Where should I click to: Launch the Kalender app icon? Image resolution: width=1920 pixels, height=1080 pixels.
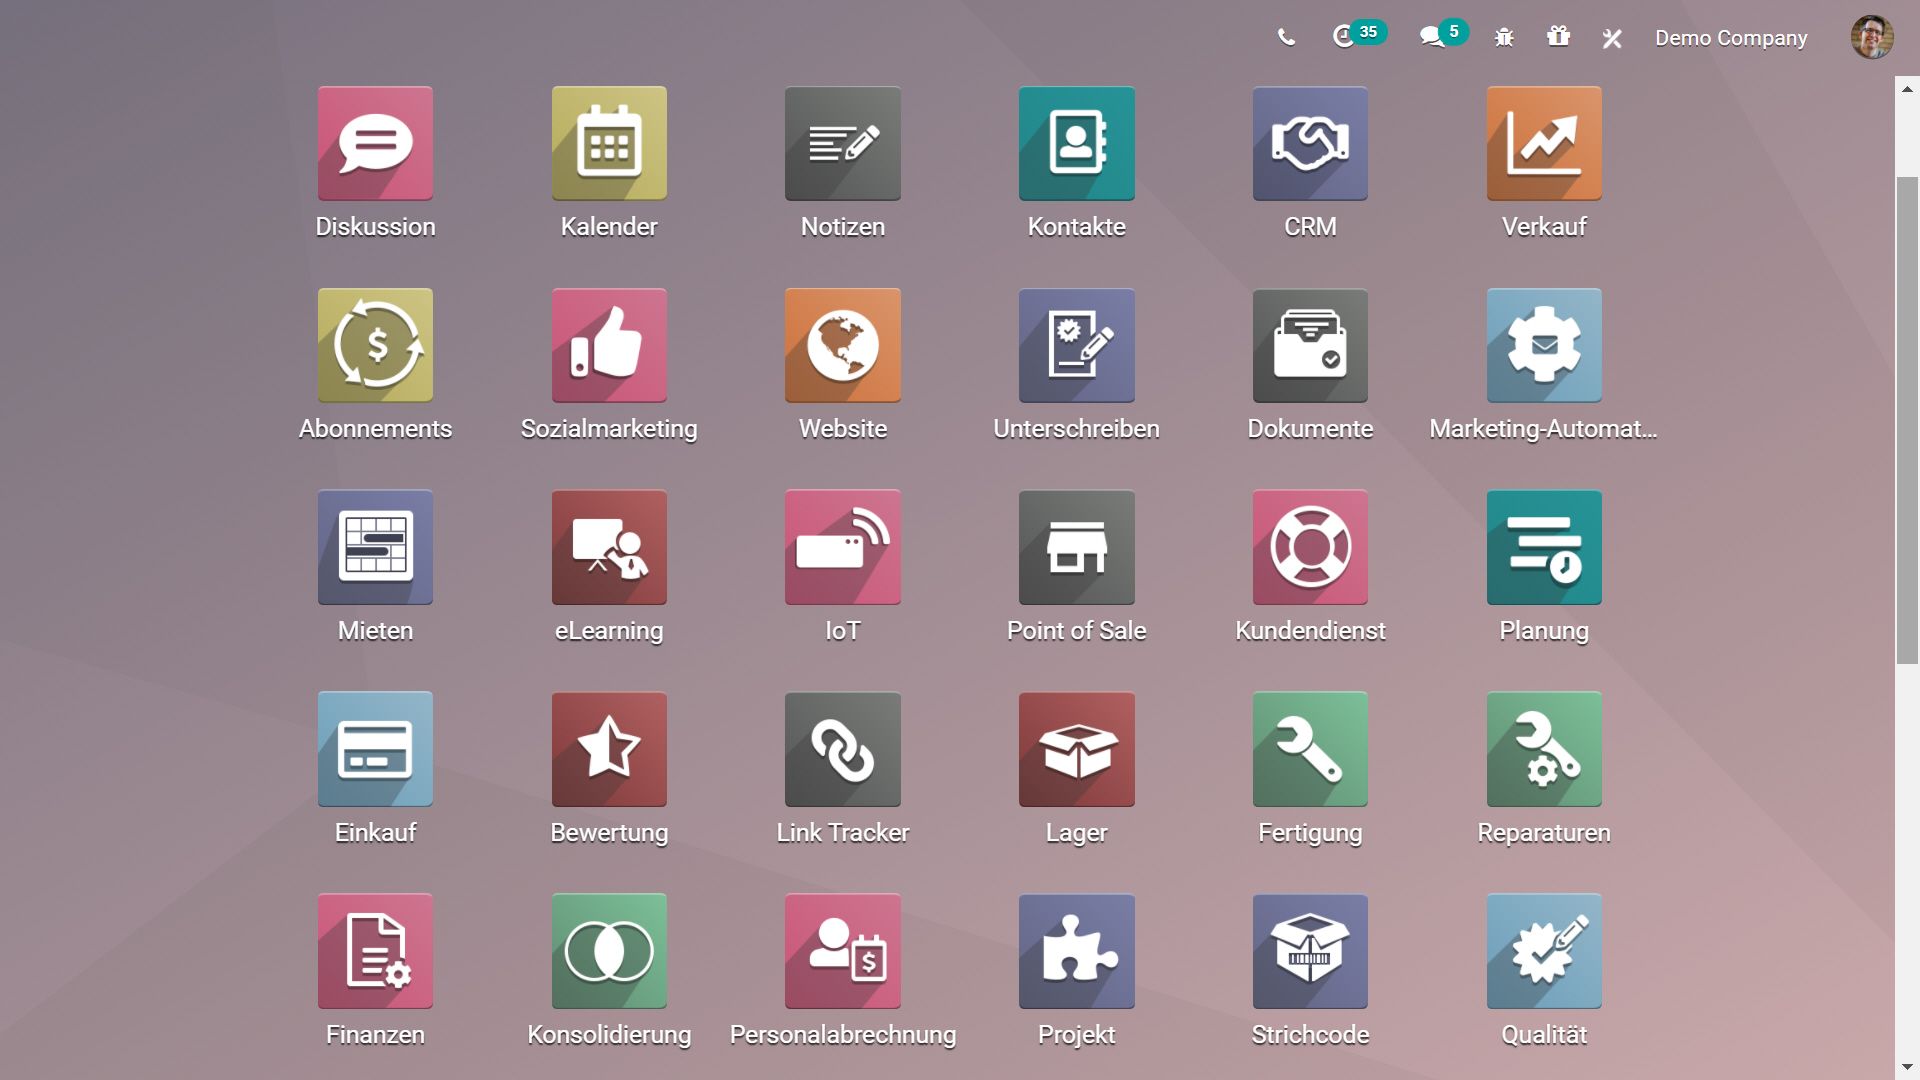click(x=609, y=143)
